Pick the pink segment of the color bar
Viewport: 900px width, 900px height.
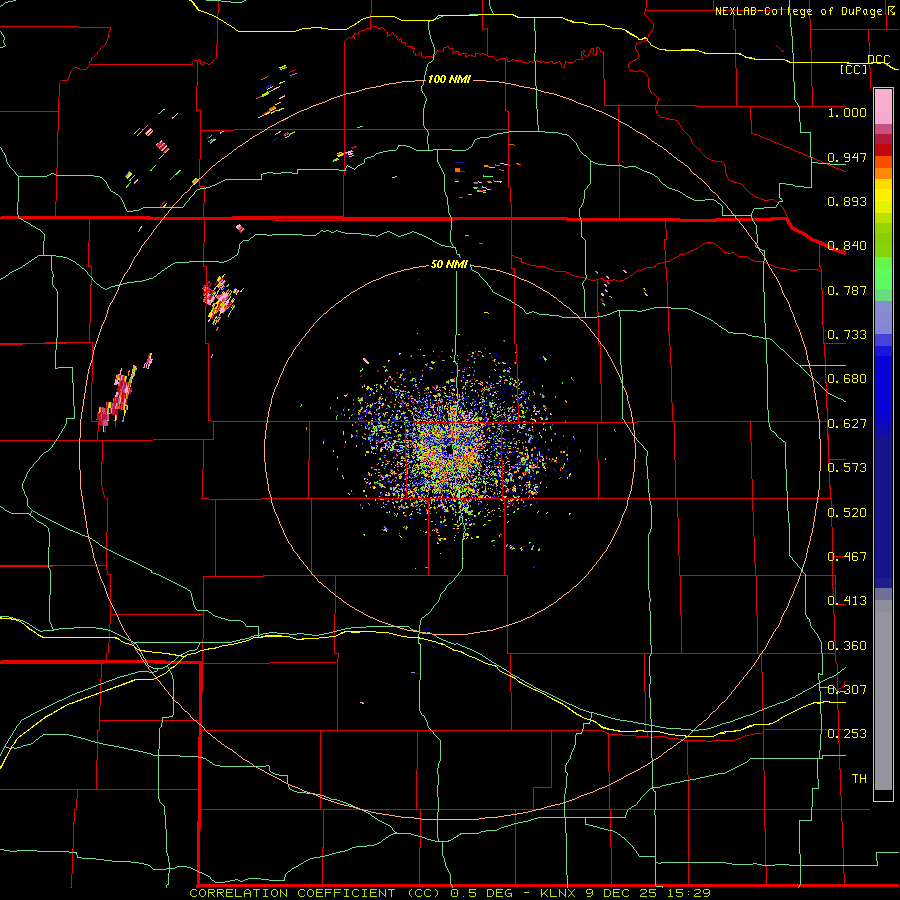pyautogui.click(x=883, y=107)
